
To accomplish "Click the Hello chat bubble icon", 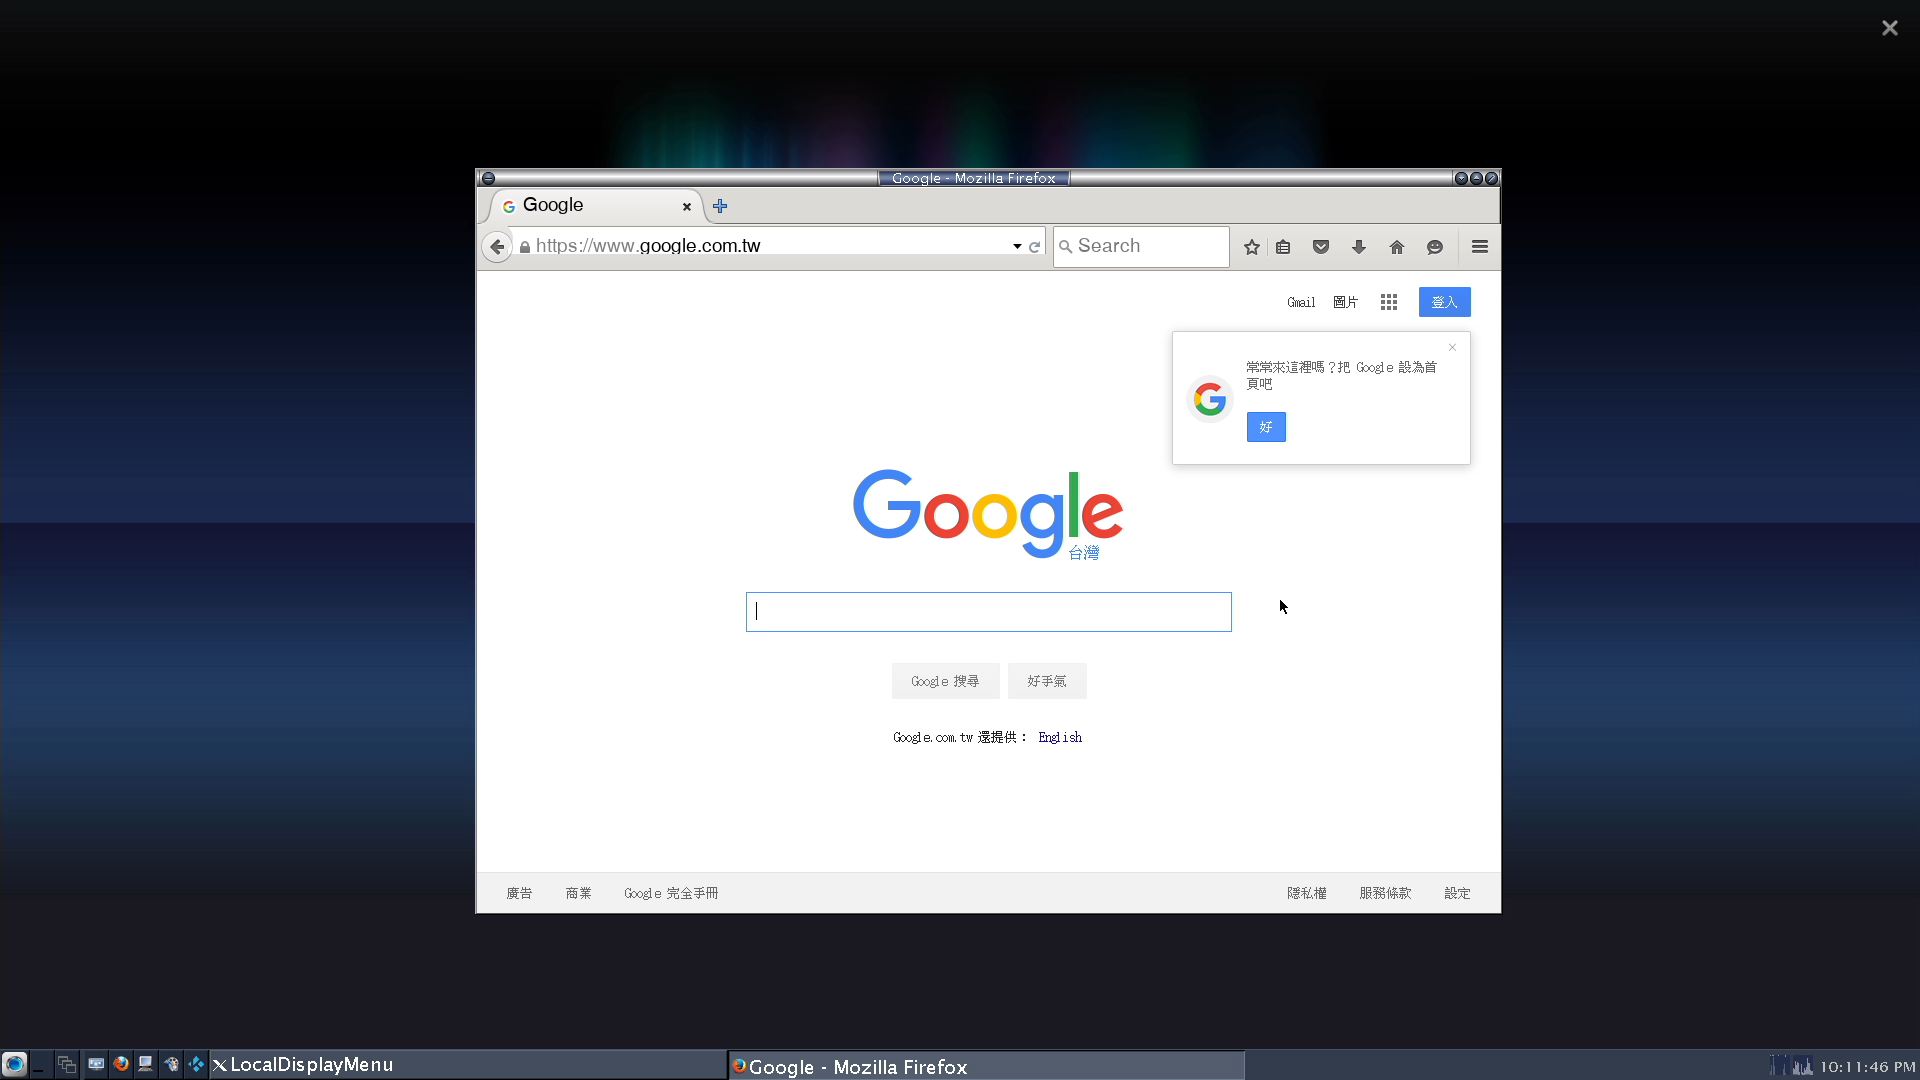I will click(1435, 247).
